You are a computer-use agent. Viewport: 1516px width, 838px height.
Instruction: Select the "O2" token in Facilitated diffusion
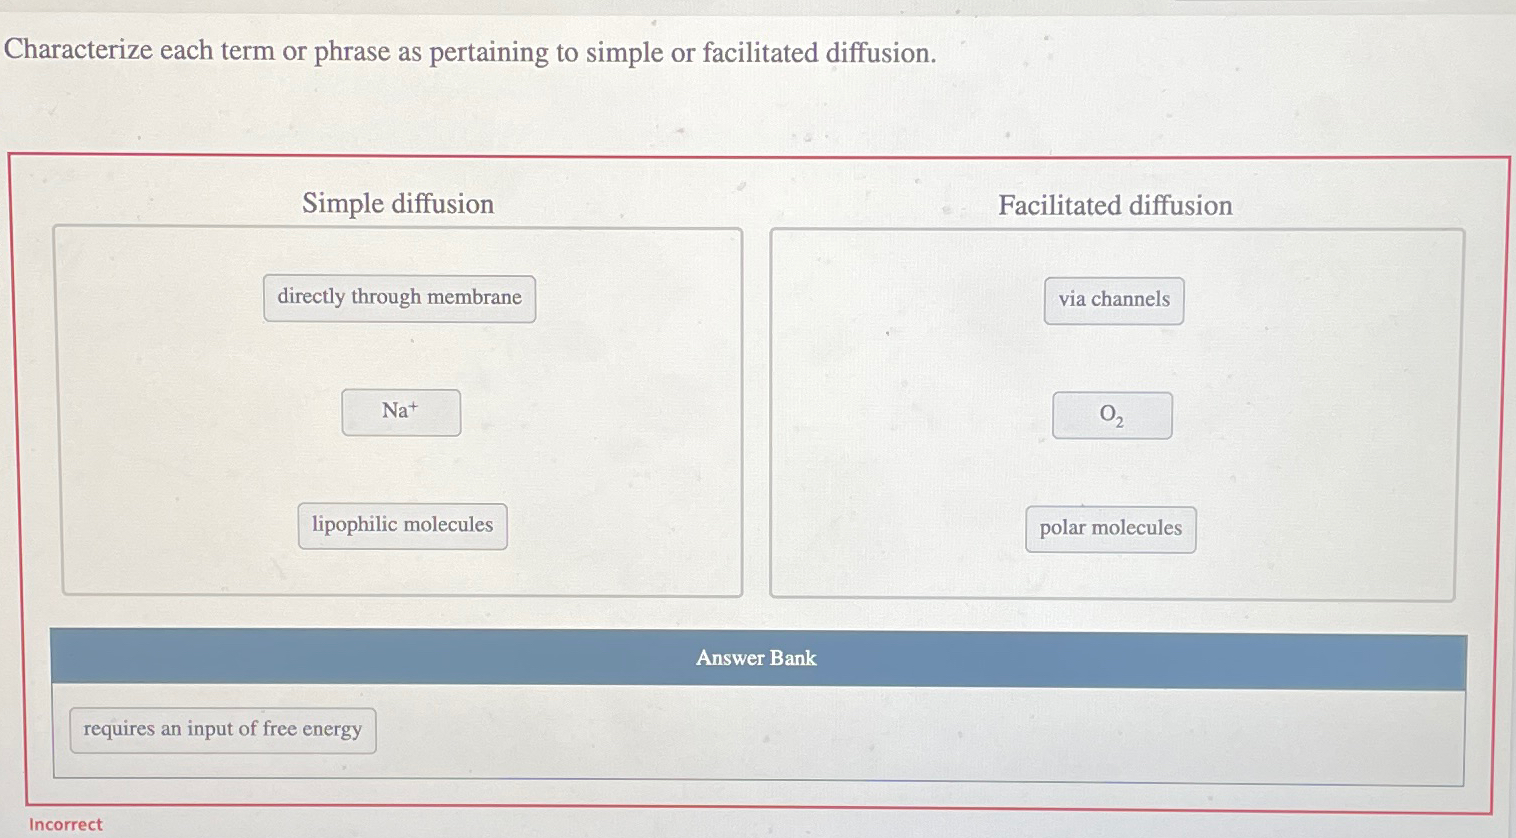click(1111, 415)
